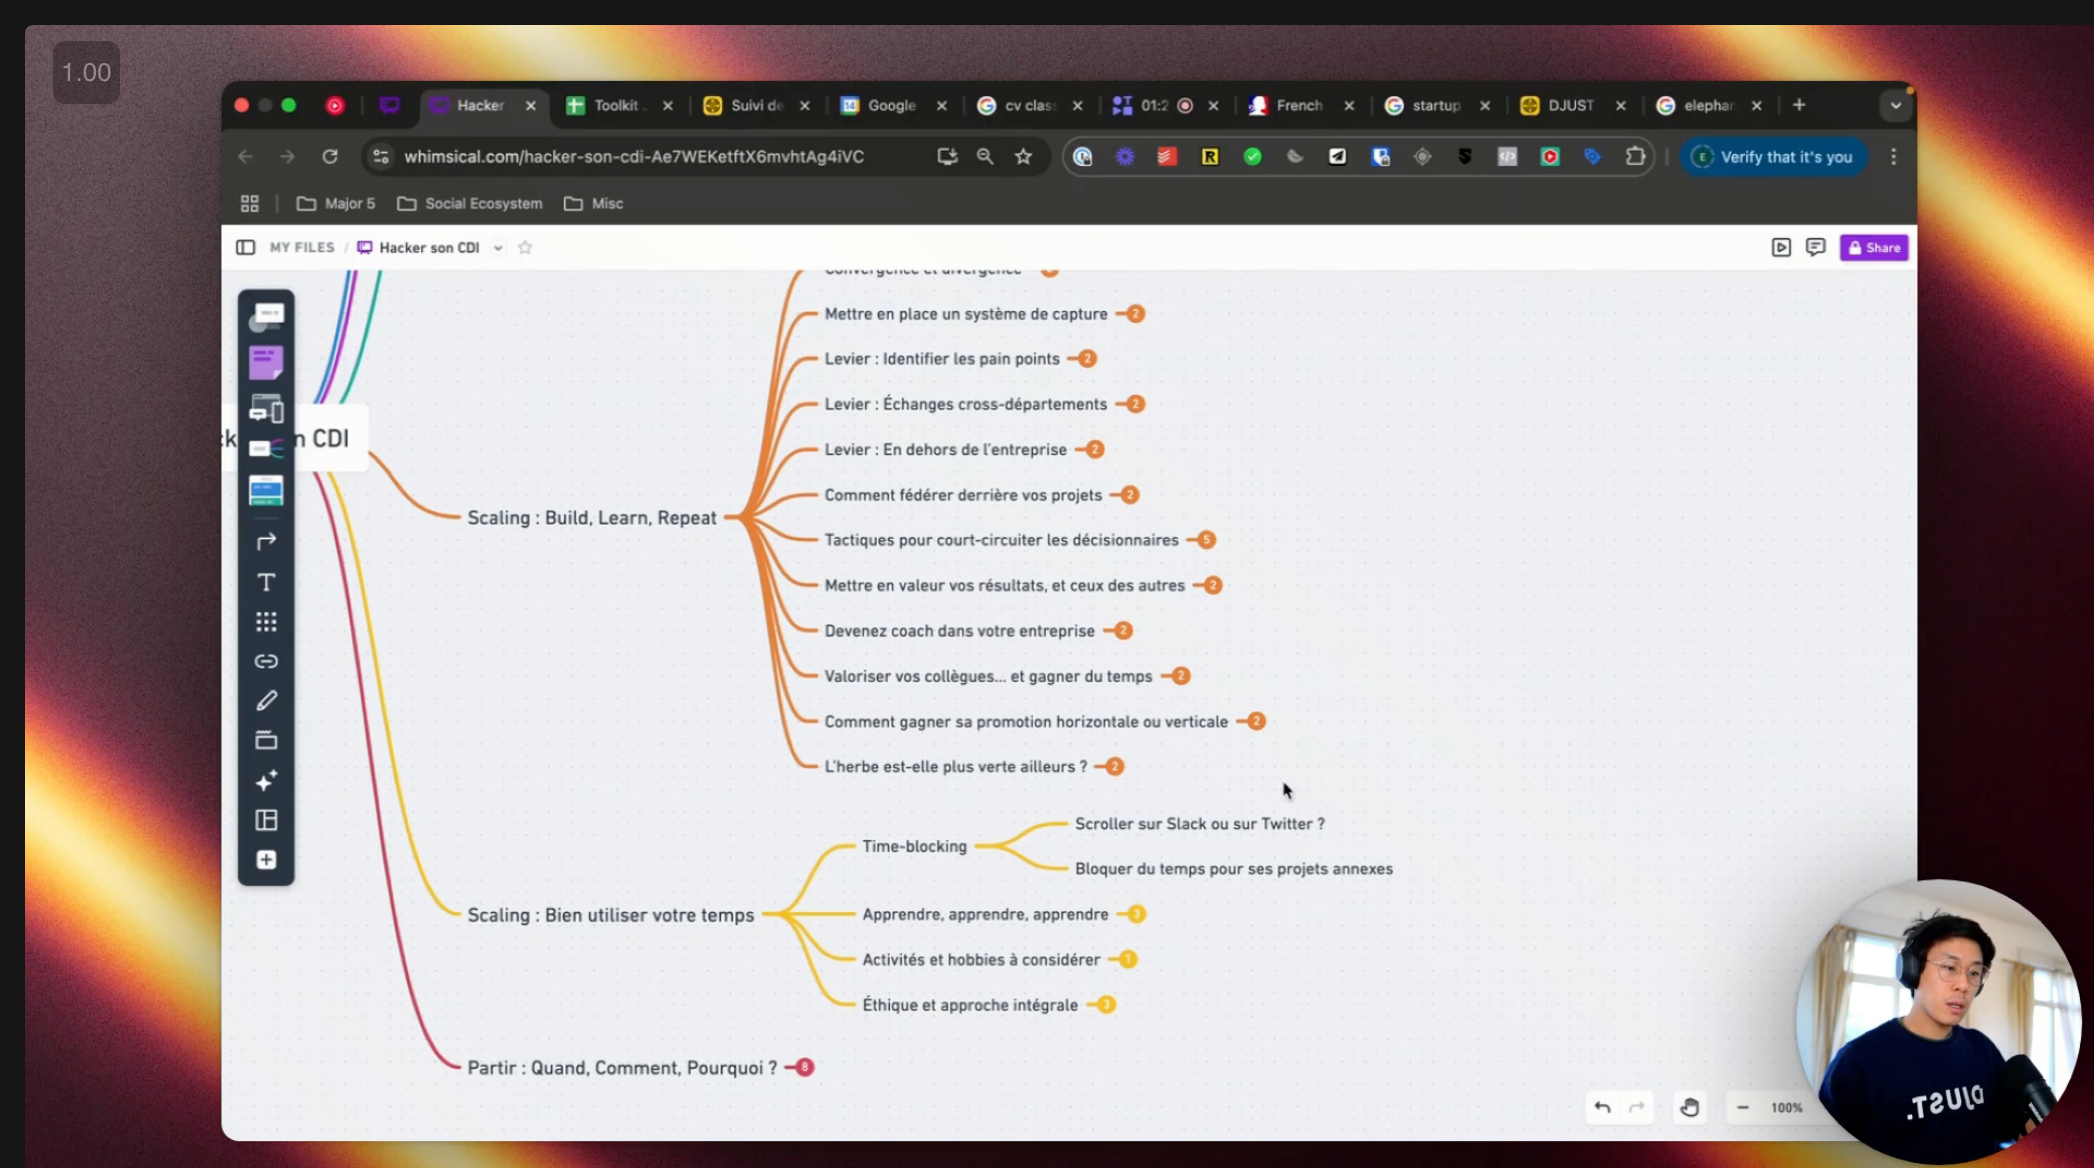Open the icons grid tool
The height and width of the screenshot is (1168, 2094).
tap(266, 622)
